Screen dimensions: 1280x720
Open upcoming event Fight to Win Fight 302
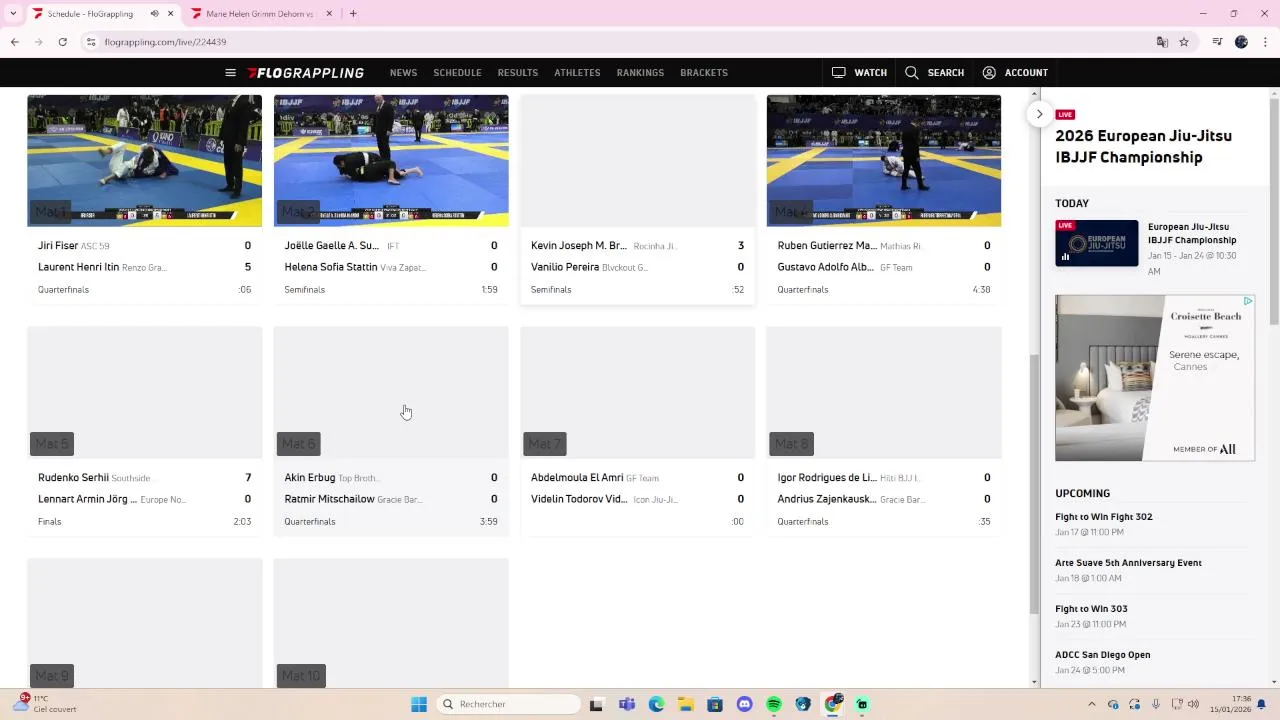[1104, 517]
